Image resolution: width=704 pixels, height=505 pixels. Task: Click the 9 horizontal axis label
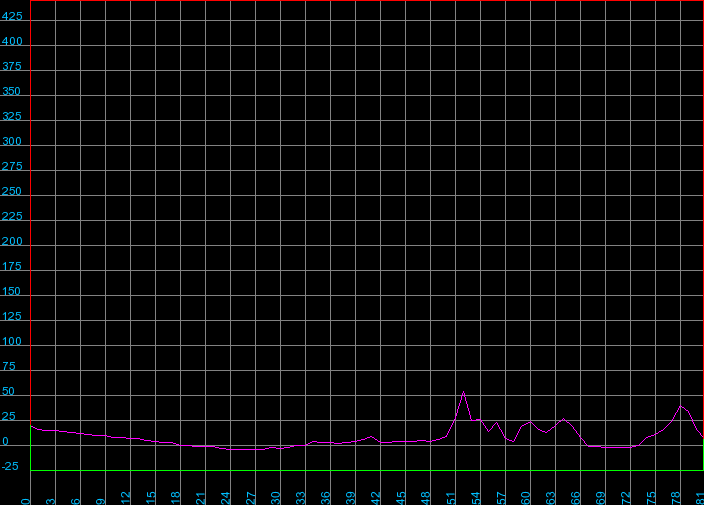(x=101, y=501)
